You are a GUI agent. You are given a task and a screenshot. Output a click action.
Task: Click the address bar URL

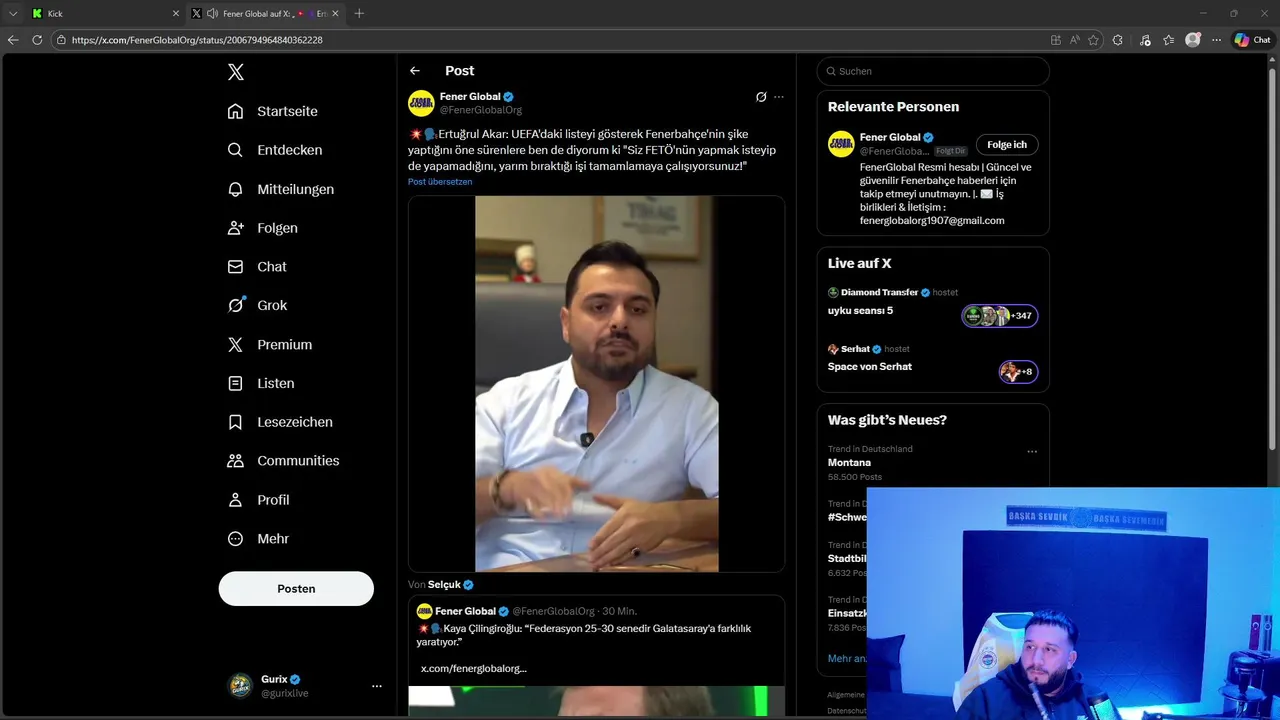(x=197, y=40)
